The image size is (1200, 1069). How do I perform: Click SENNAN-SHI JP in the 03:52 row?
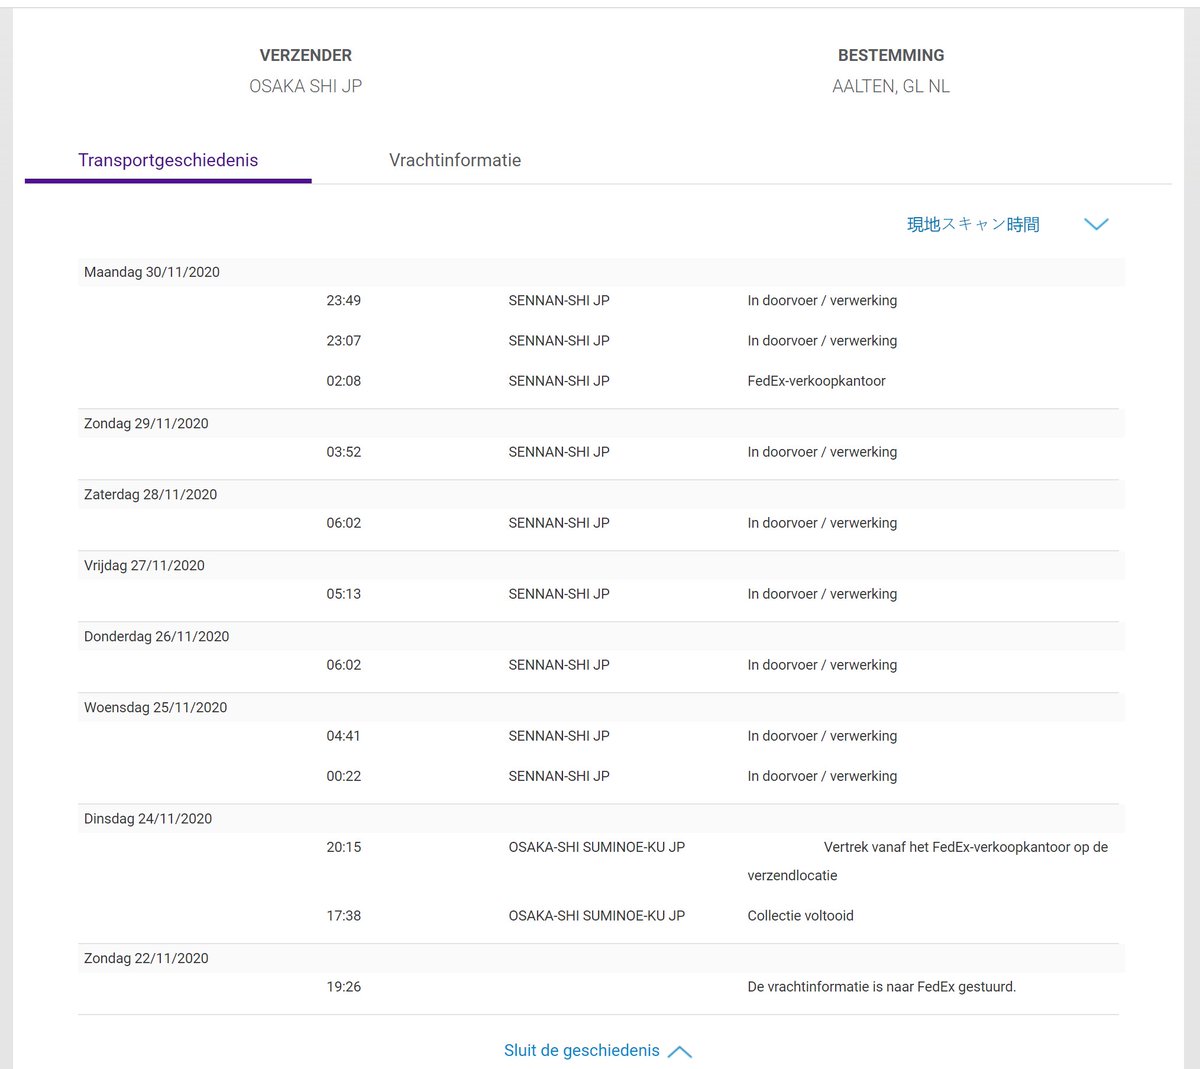click(559, 451)
